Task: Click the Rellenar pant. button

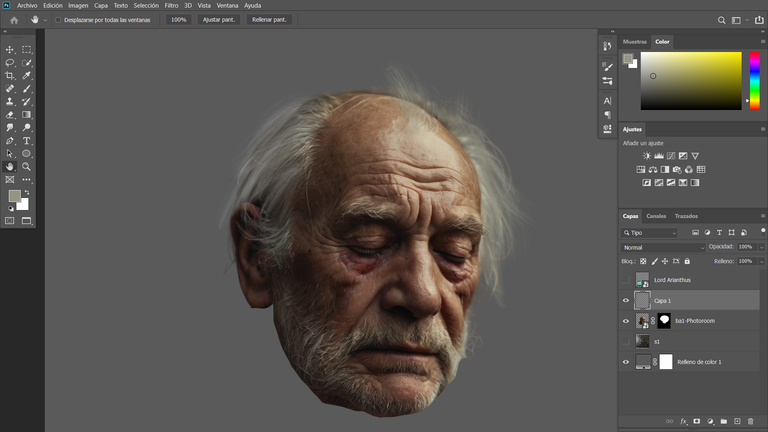Action: pos(269,20)
